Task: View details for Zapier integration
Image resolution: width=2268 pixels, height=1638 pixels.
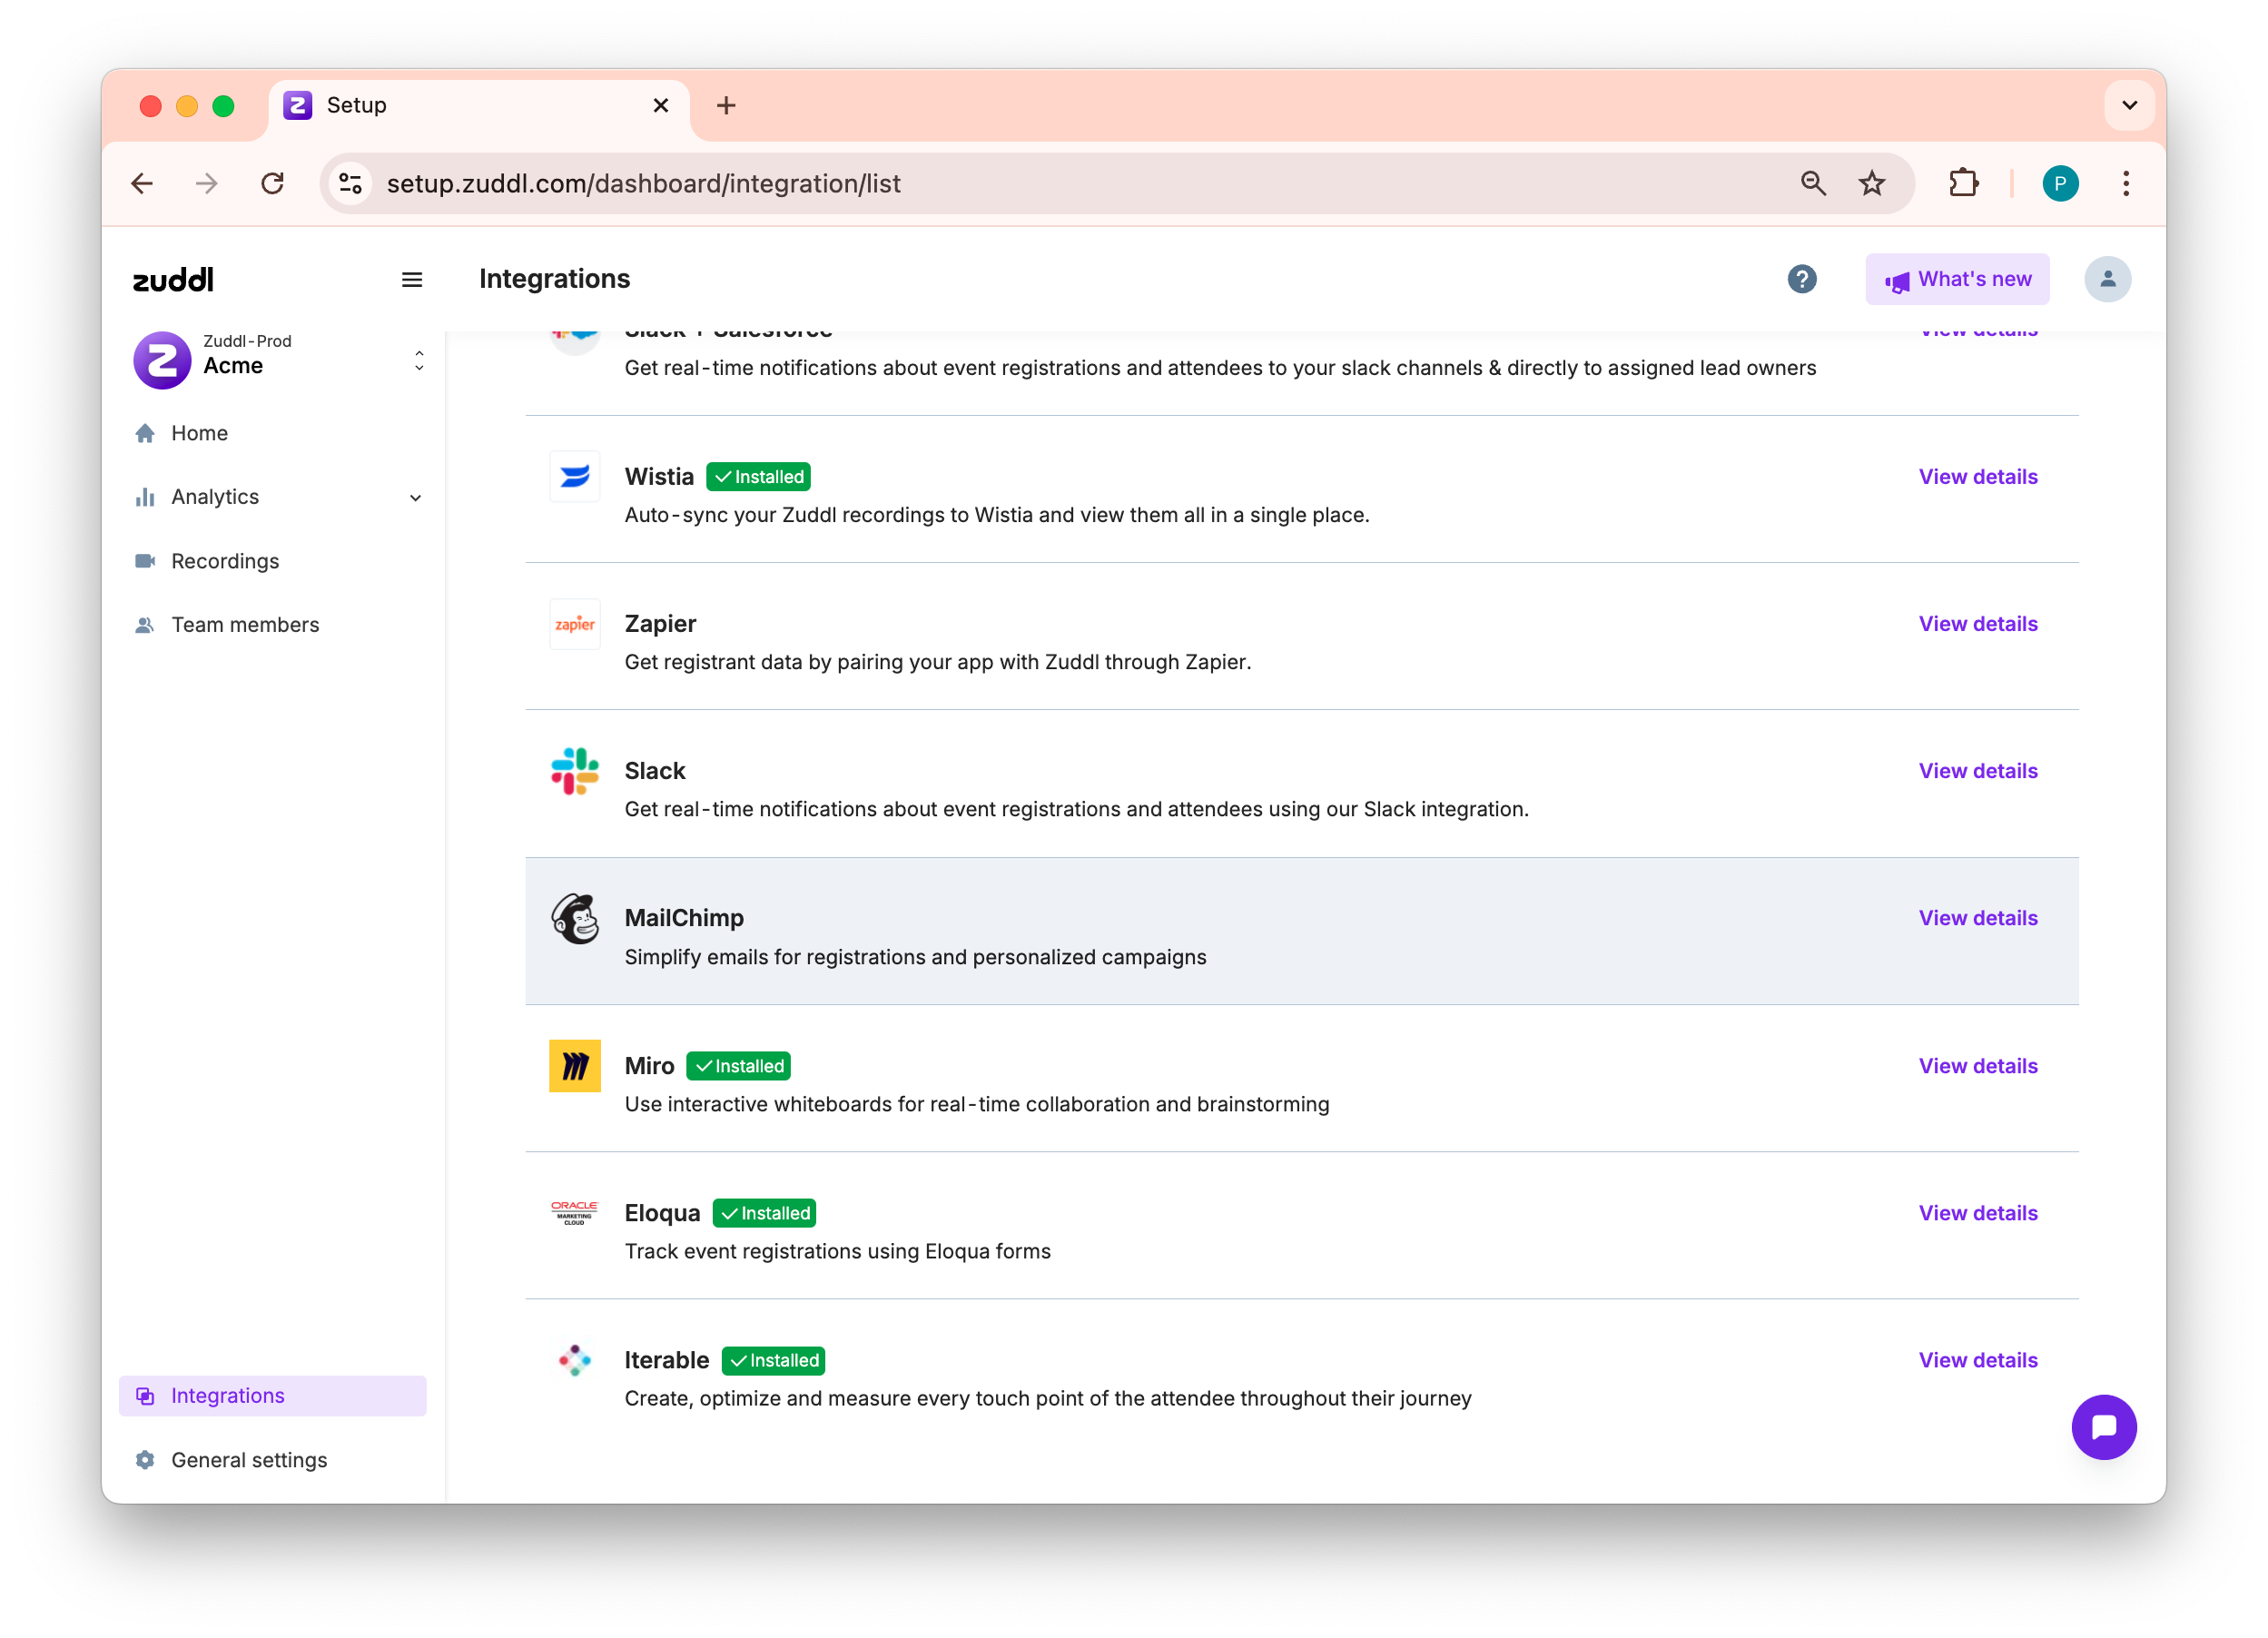Action: [x=1977, y=624]
